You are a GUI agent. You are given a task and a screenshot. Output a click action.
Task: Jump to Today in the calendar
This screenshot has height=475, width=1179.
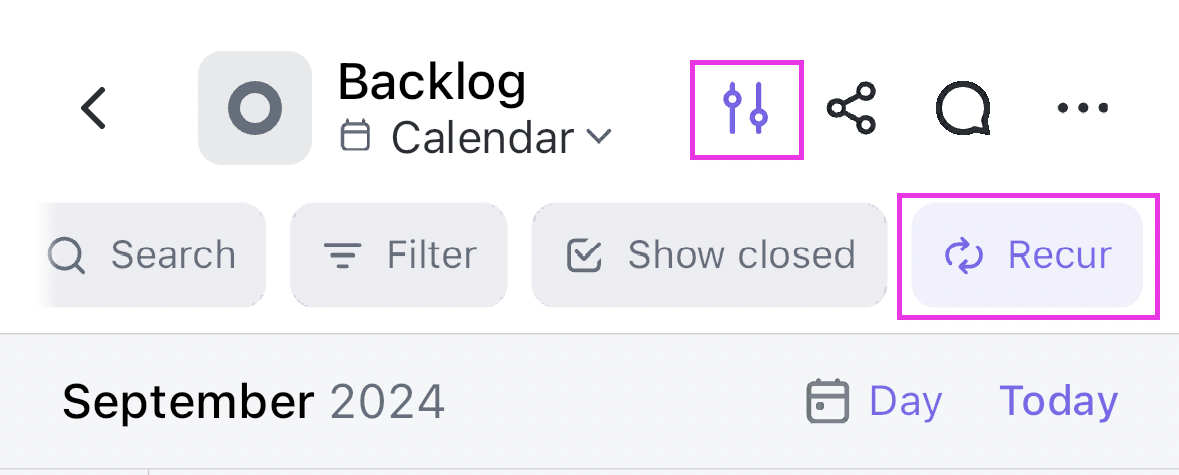pos(1058,401)
